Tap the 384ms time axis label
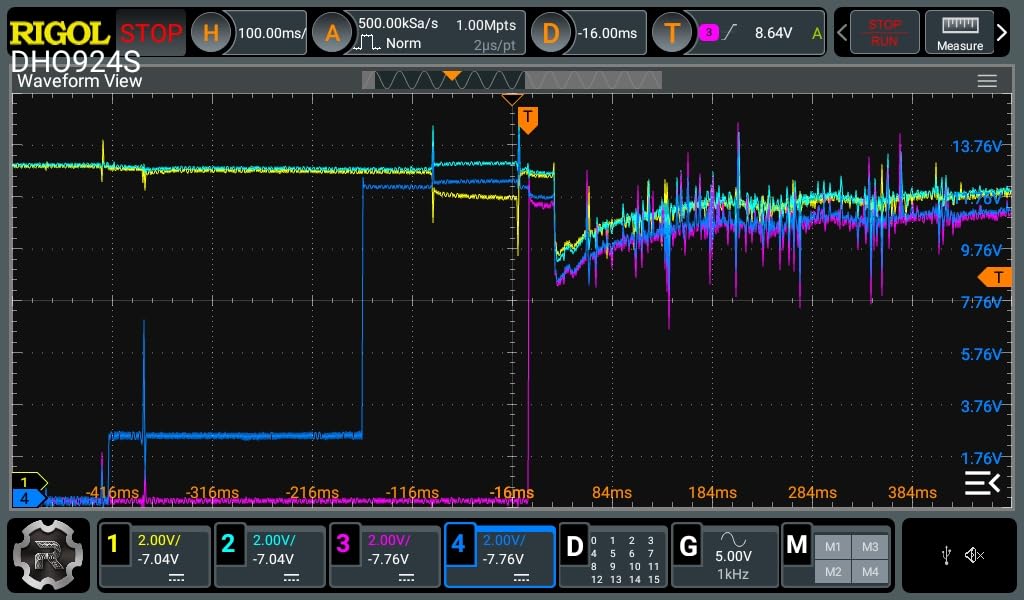Viewport: 1024px width, 600px height. [x=912, y=492]
